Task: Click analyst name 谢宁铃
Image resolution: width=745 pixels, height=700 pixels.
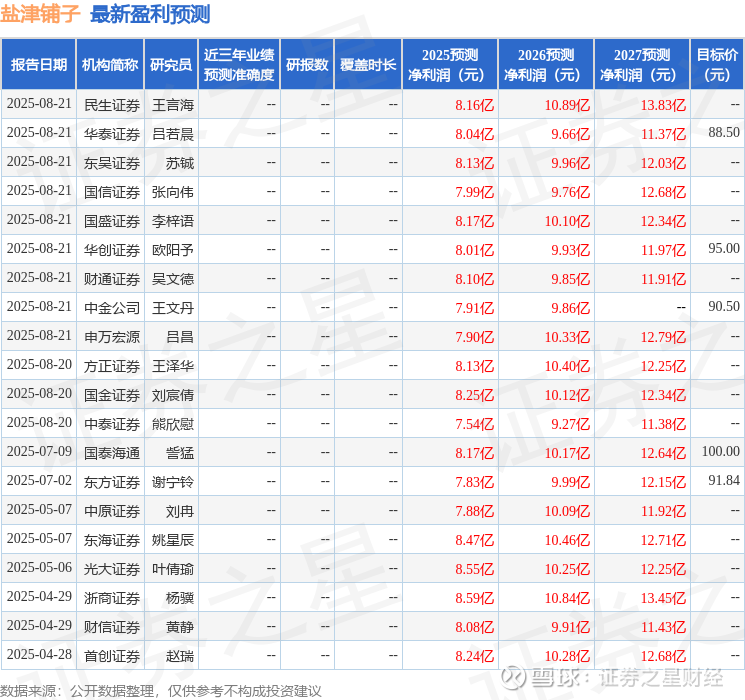Action: [173, 482]
